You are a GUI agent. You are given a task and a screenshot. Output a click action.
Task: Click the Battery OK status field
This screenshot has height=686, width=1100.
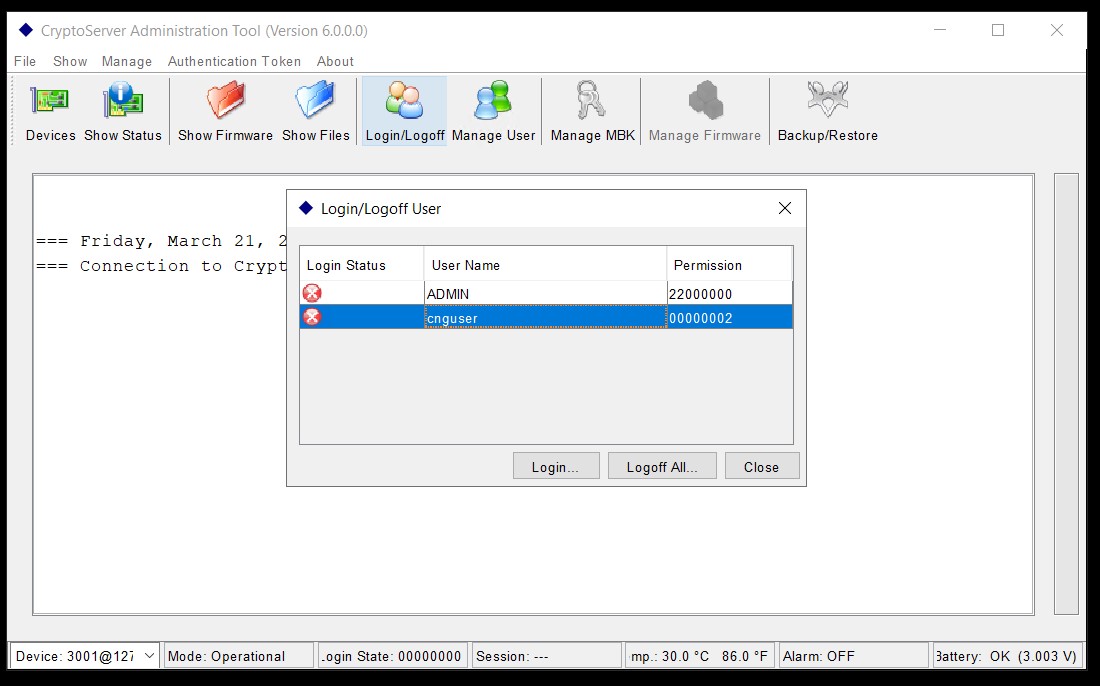click(1005, 656)
